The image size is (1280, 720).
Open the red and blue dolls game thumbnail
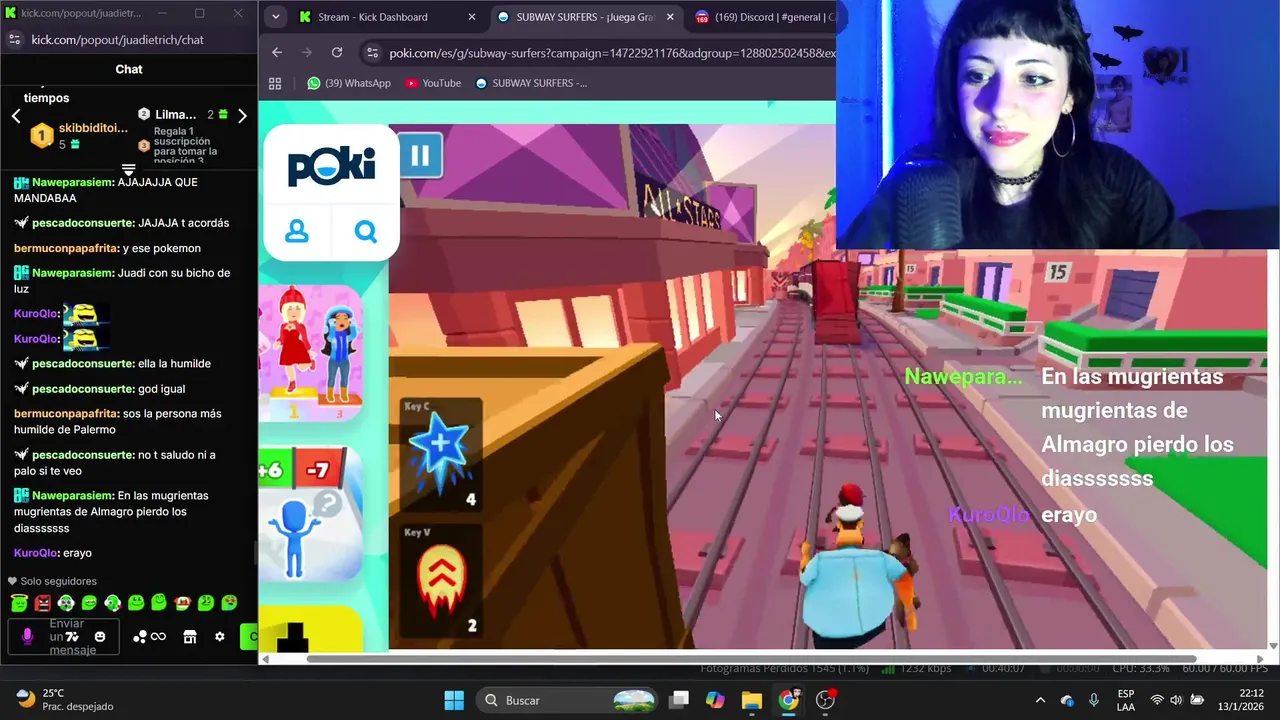coord(311,353)
